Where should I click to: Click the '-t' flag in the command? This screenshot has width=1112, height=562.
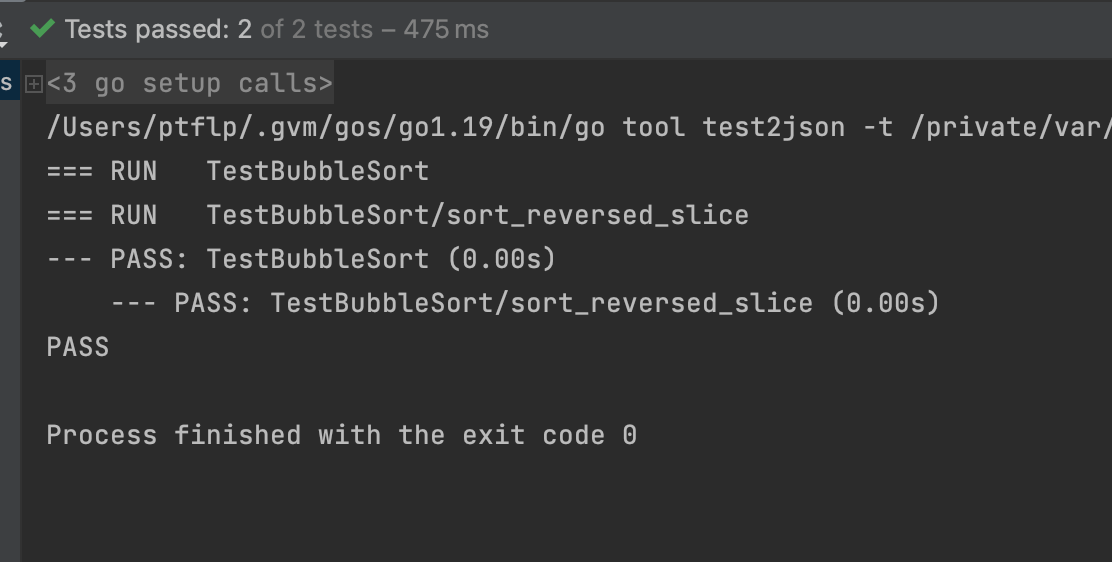pos(876,128)
